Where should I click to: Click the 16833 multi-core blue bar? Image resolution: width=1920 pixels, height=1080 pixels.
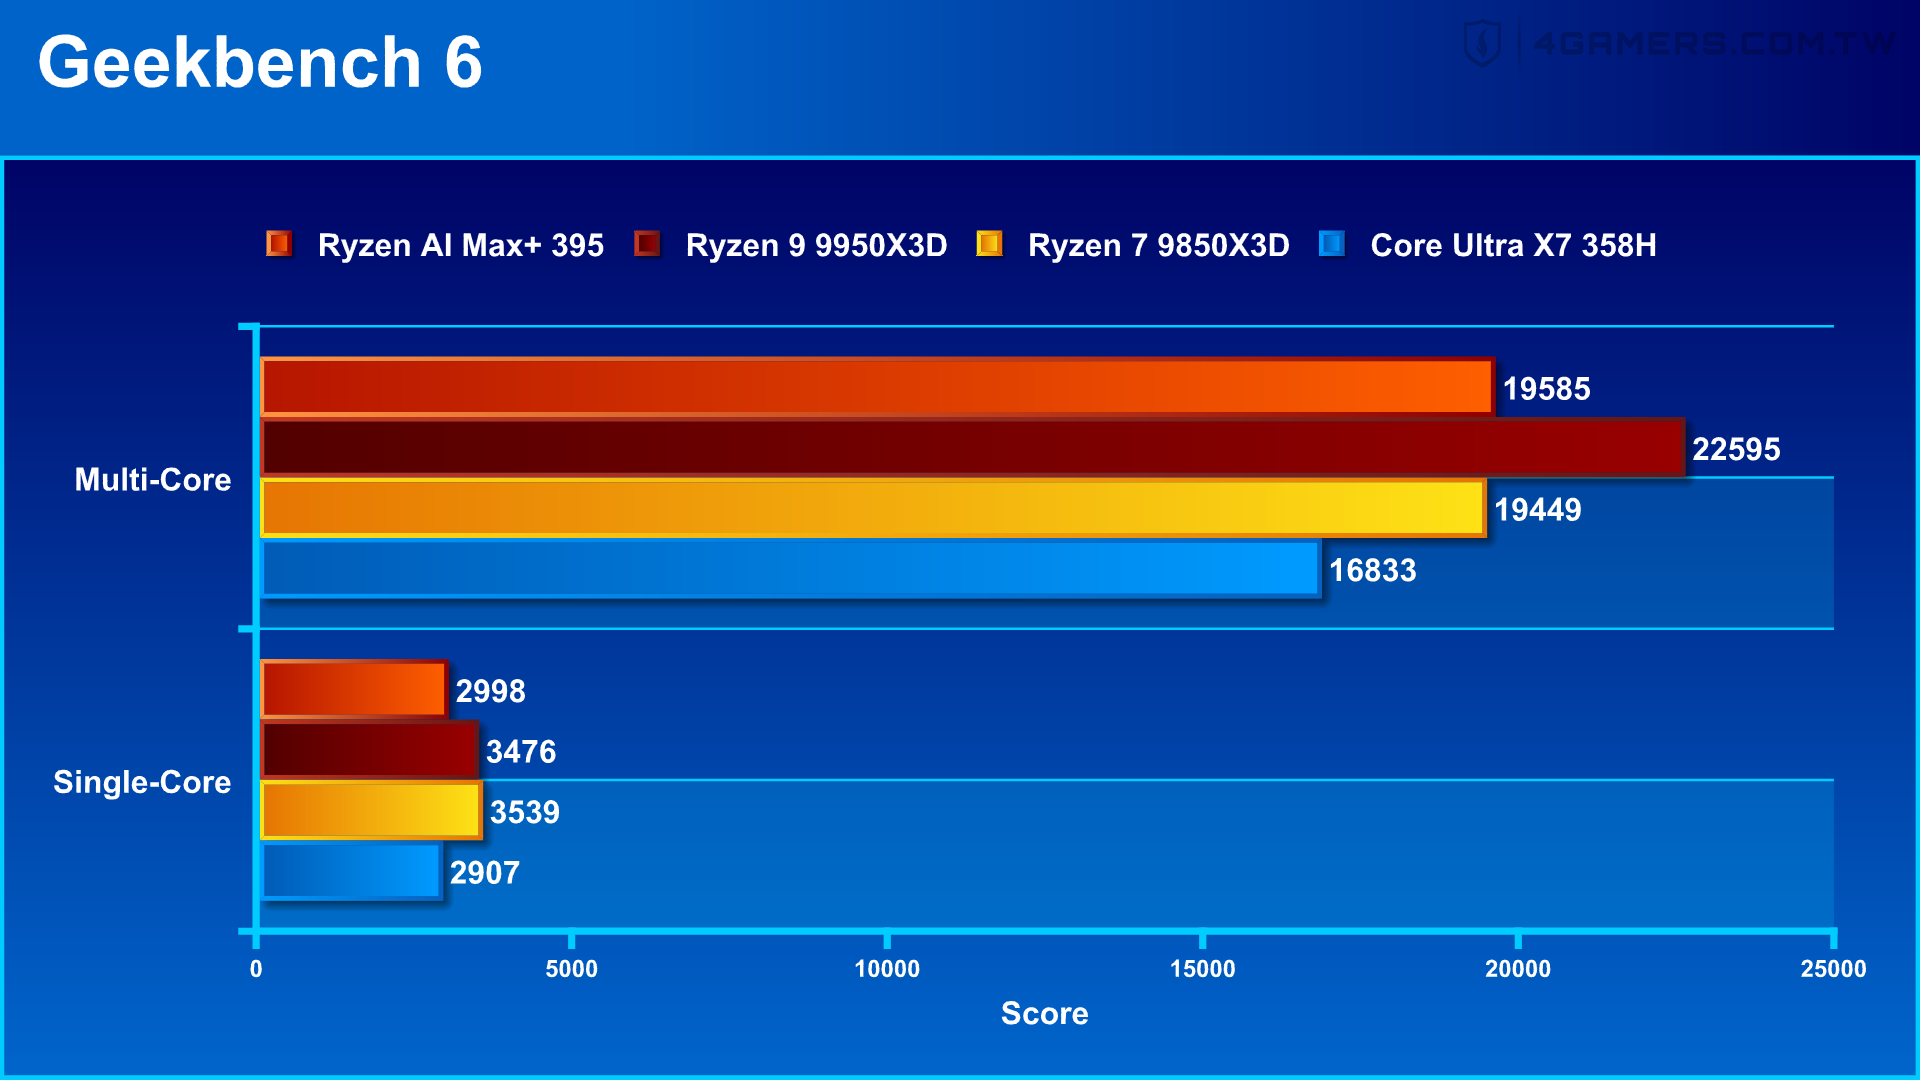790,570
